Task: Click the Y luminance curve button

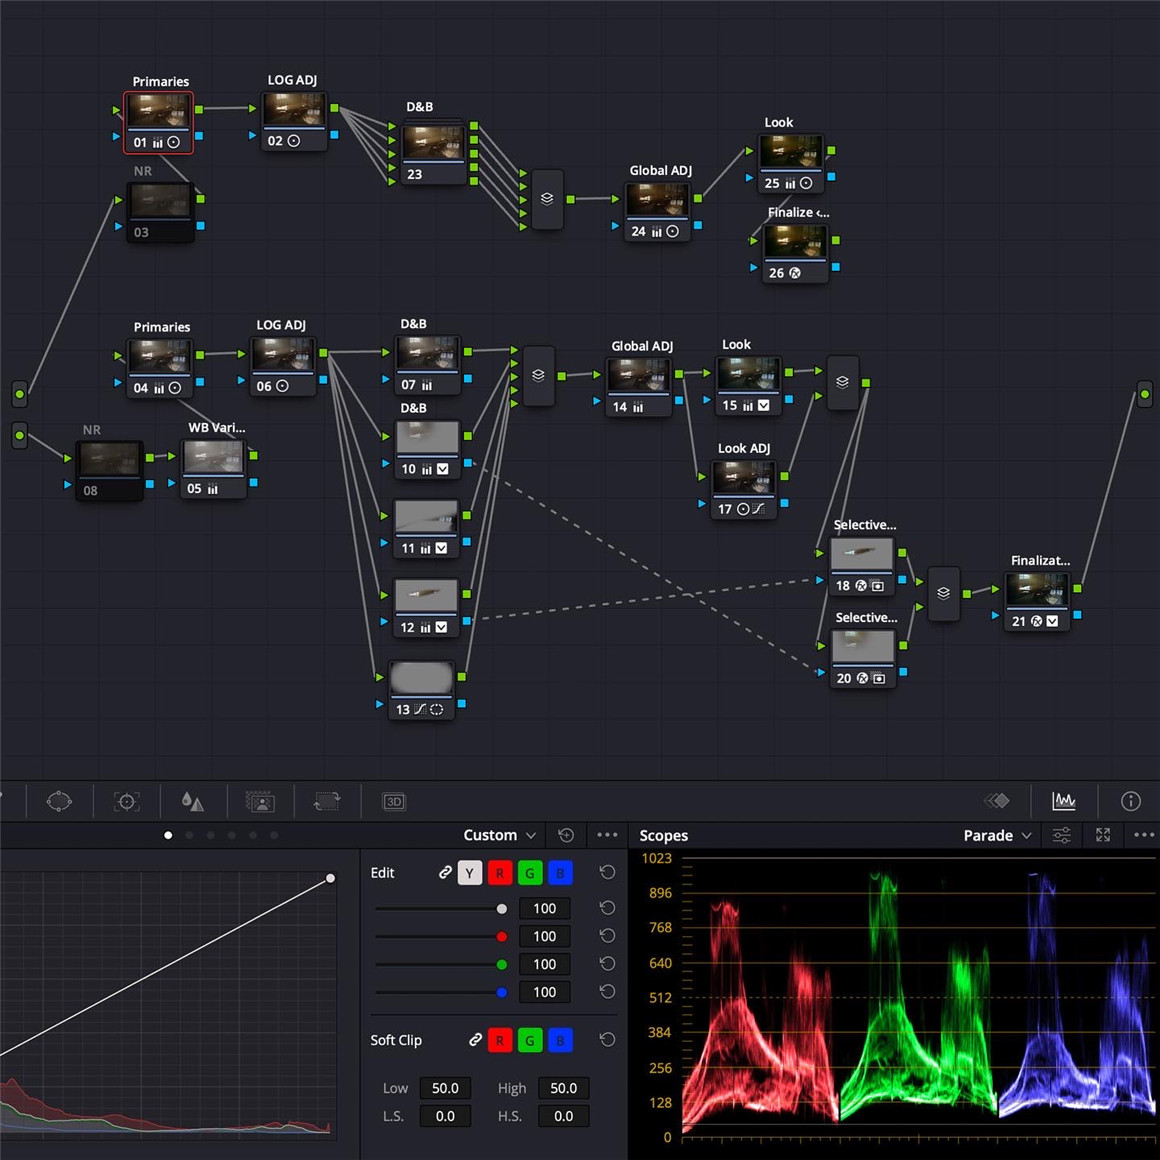Action: pos(469,872)
